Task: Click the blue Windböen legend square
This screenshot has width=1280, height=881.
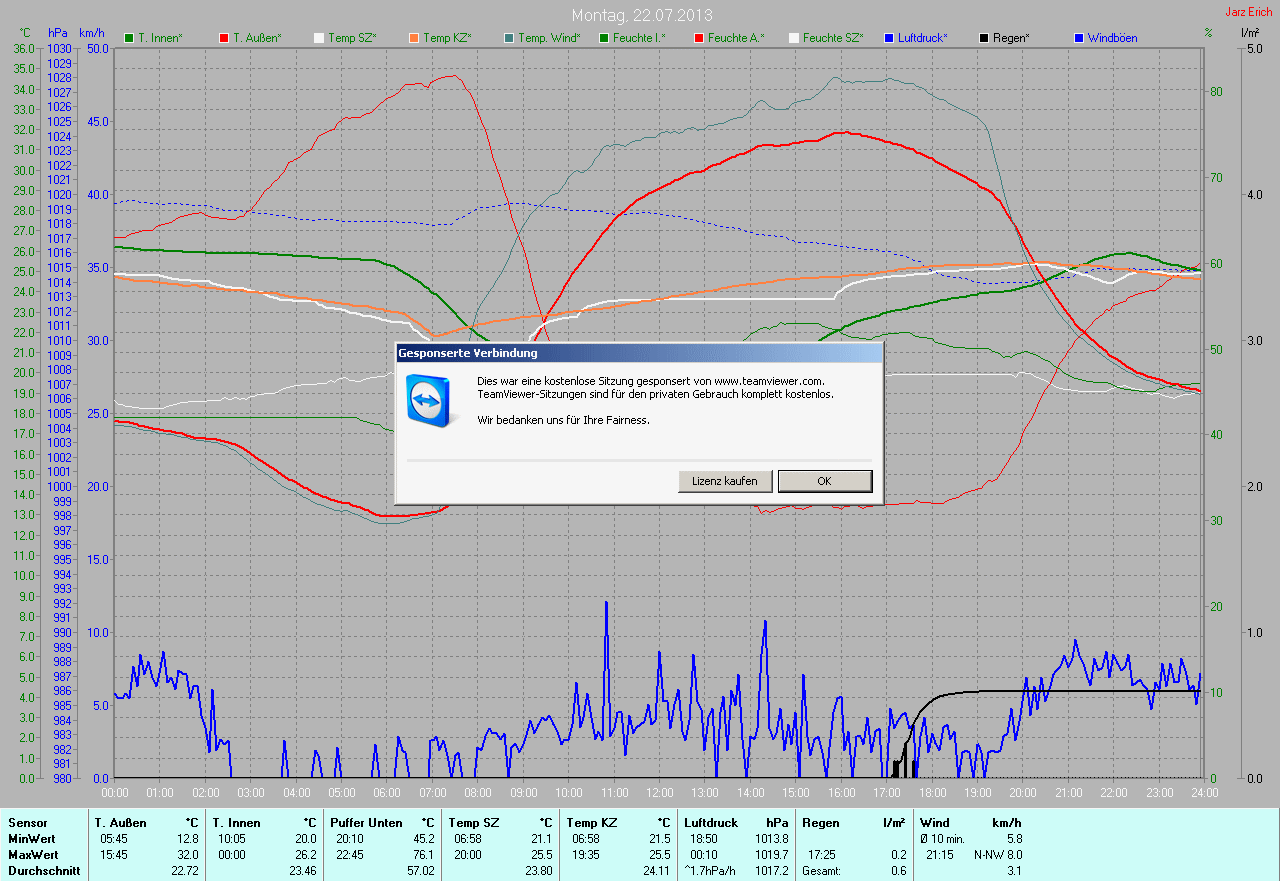Action: point(1079,38)
